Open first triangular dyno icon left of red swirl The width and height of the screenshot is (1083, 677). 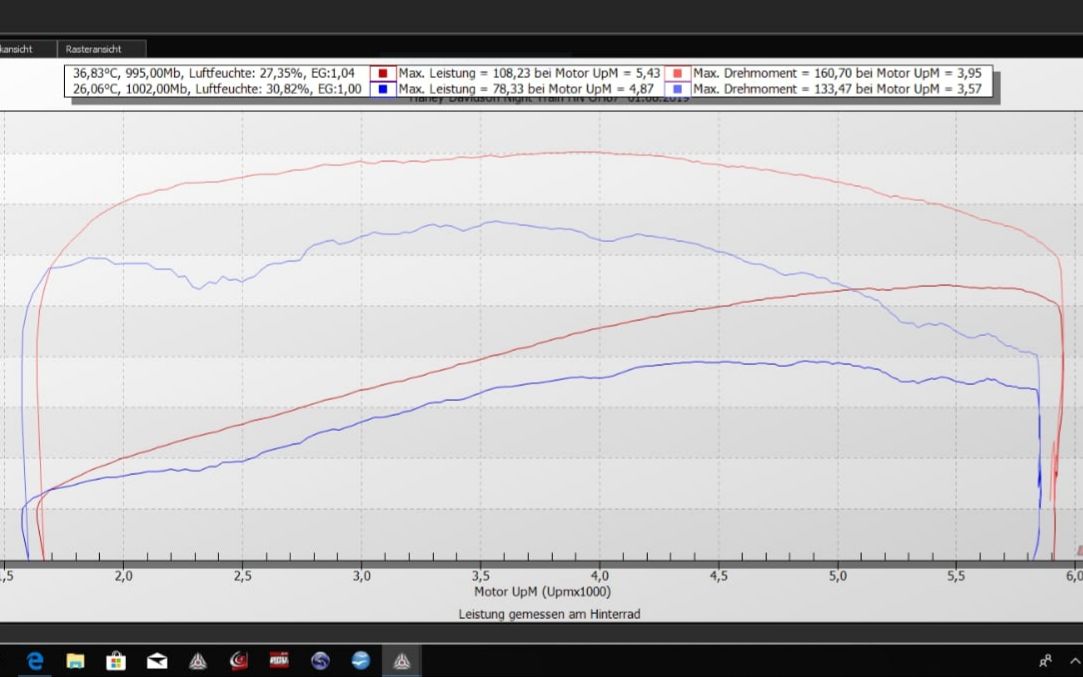[198, 660]
